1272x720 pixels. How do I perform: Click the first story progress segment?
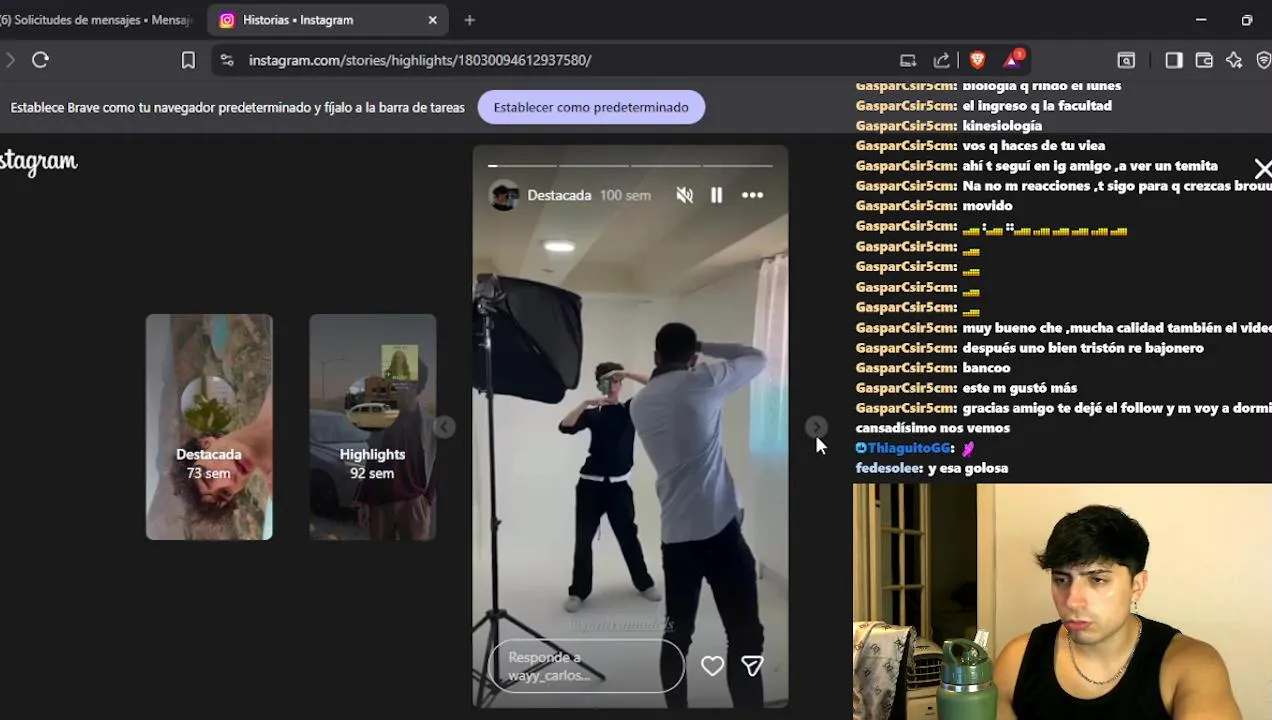click(522, 165)
